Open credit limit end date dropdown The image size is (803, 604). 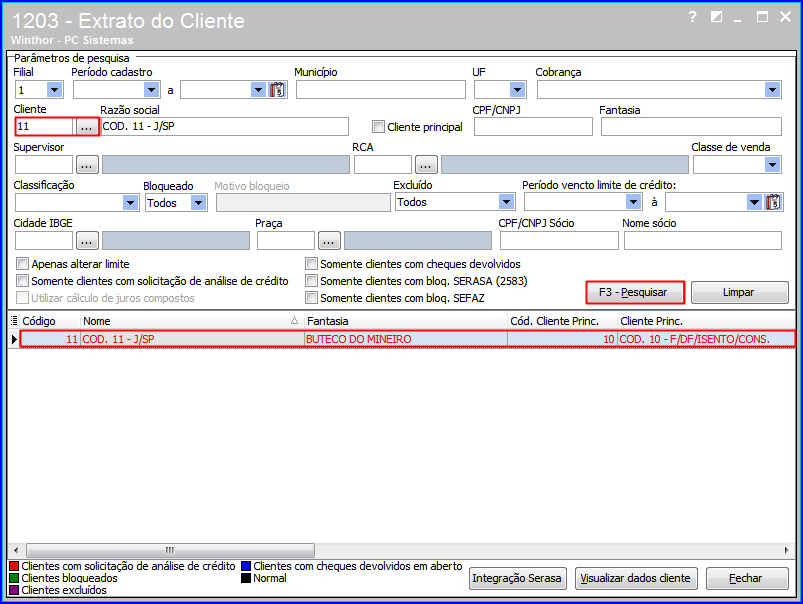point(754,202)
